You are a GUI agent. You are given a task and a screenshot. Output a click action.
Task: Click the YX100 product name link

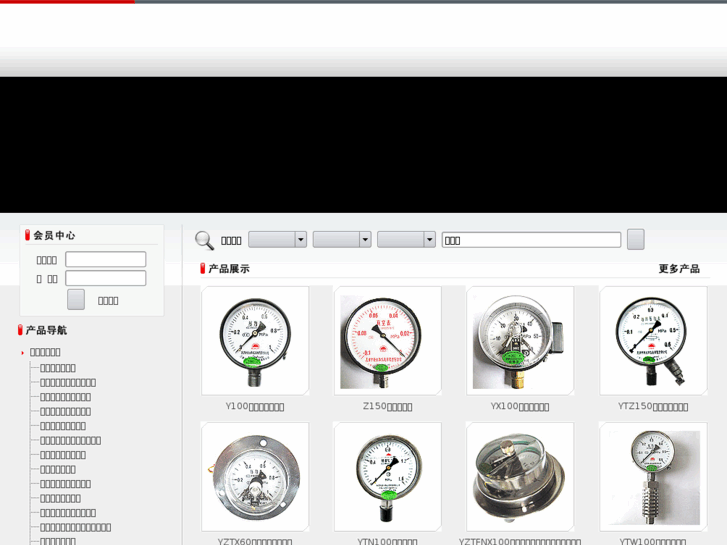(x=520, y=407)
